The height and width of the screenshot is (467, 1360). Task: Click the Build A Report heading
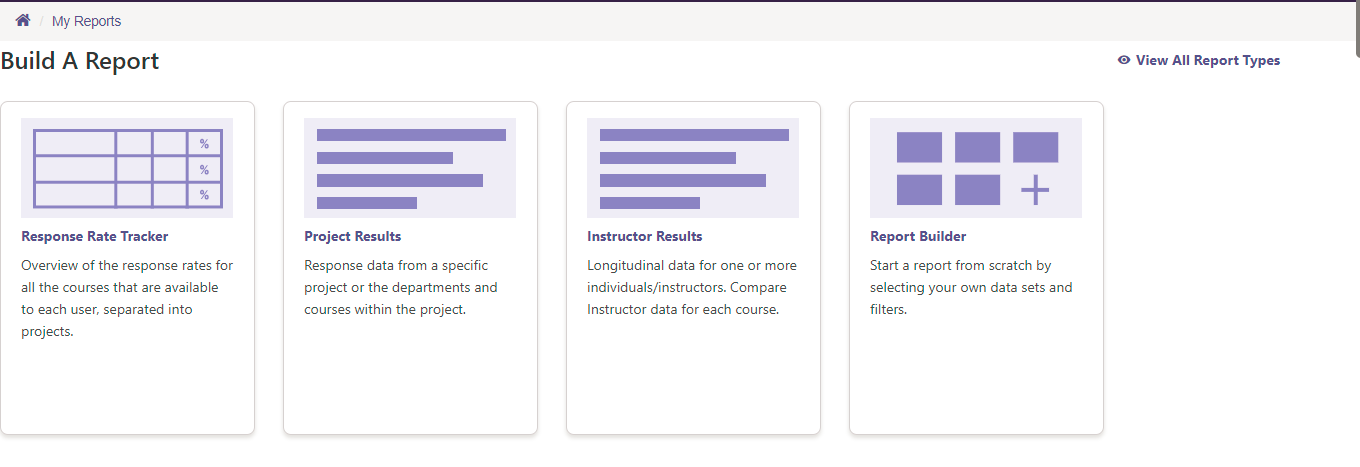pos(80,61)
